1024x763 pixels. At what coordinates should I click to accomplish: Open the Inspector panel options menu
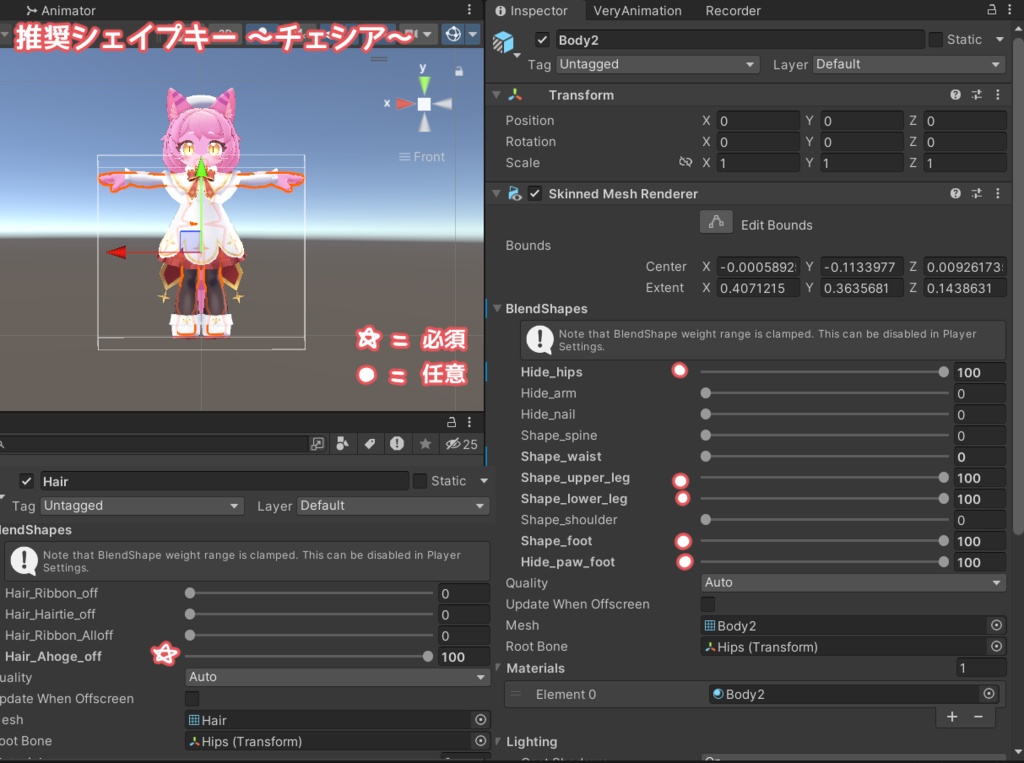1010,9
